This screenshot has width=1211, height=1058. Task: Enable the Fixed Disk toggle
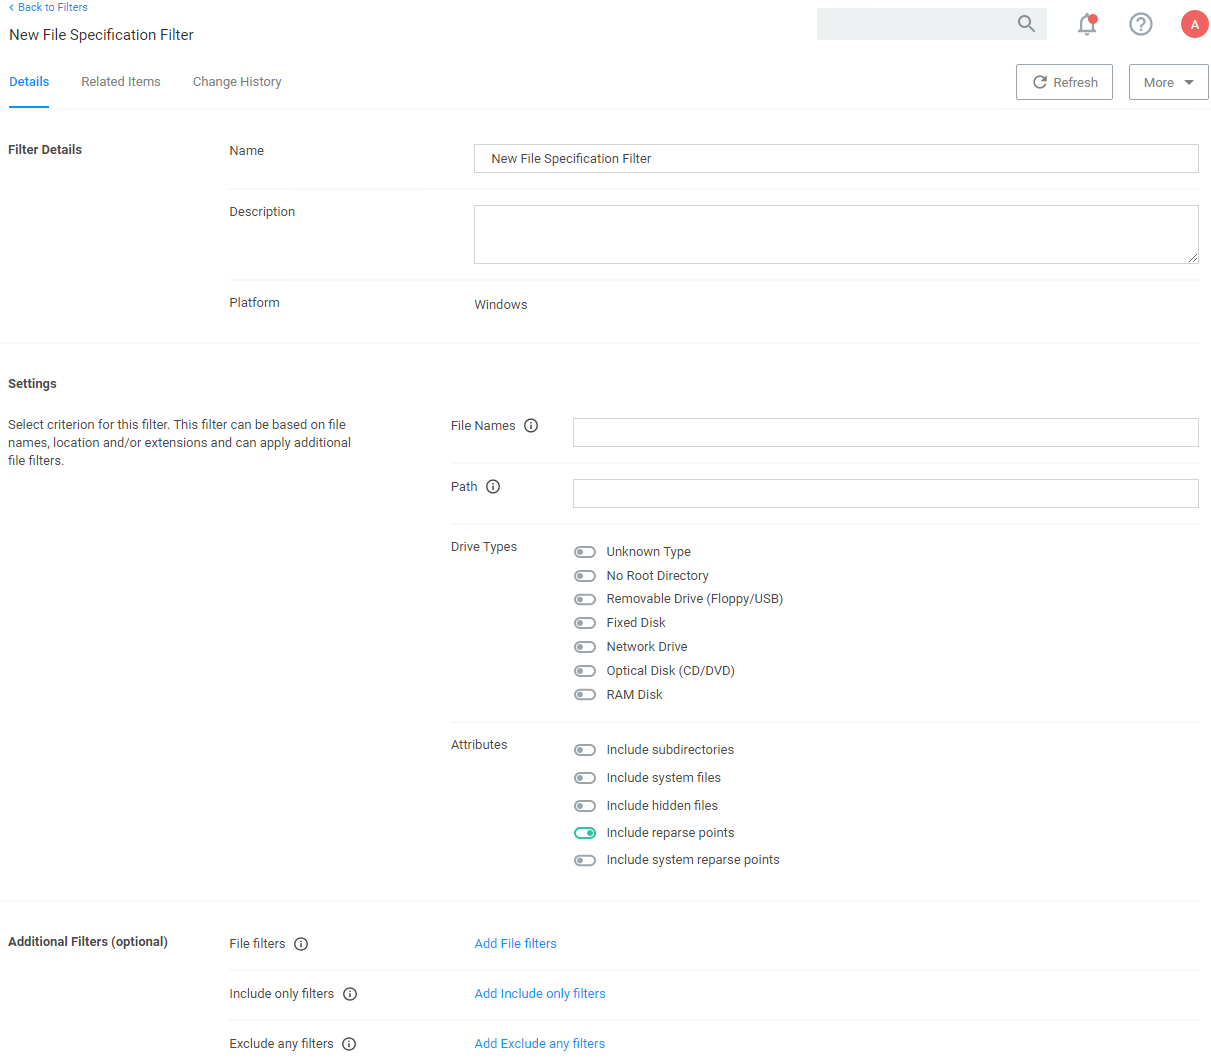pos(585,623)
